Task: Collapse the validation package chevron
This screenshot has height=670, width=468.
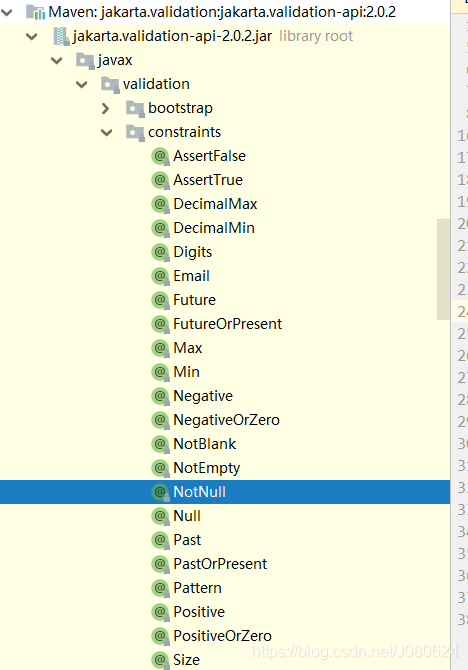Action: [82, 85]
